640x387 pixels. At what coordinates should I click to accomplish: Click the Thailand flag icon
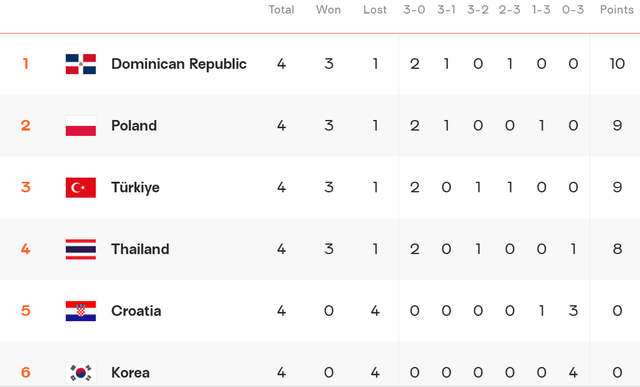coord(81,249)
